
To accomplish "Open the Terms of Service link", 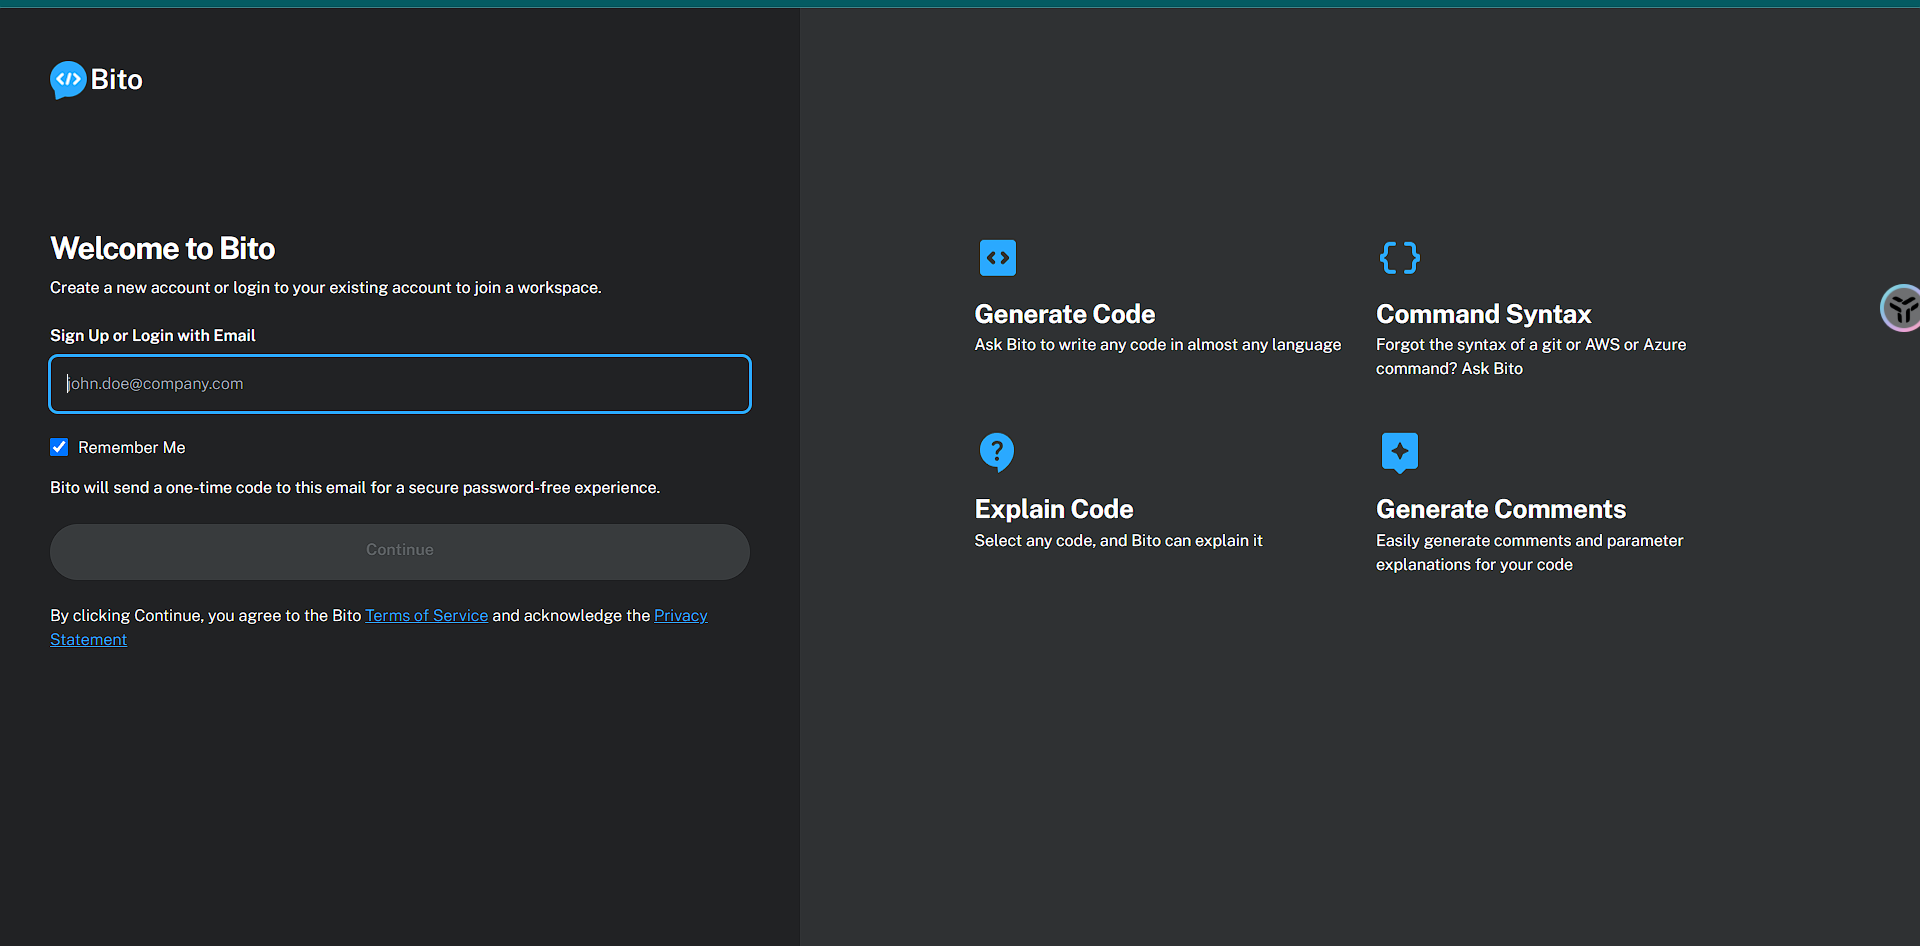I will tap(427, 615).
